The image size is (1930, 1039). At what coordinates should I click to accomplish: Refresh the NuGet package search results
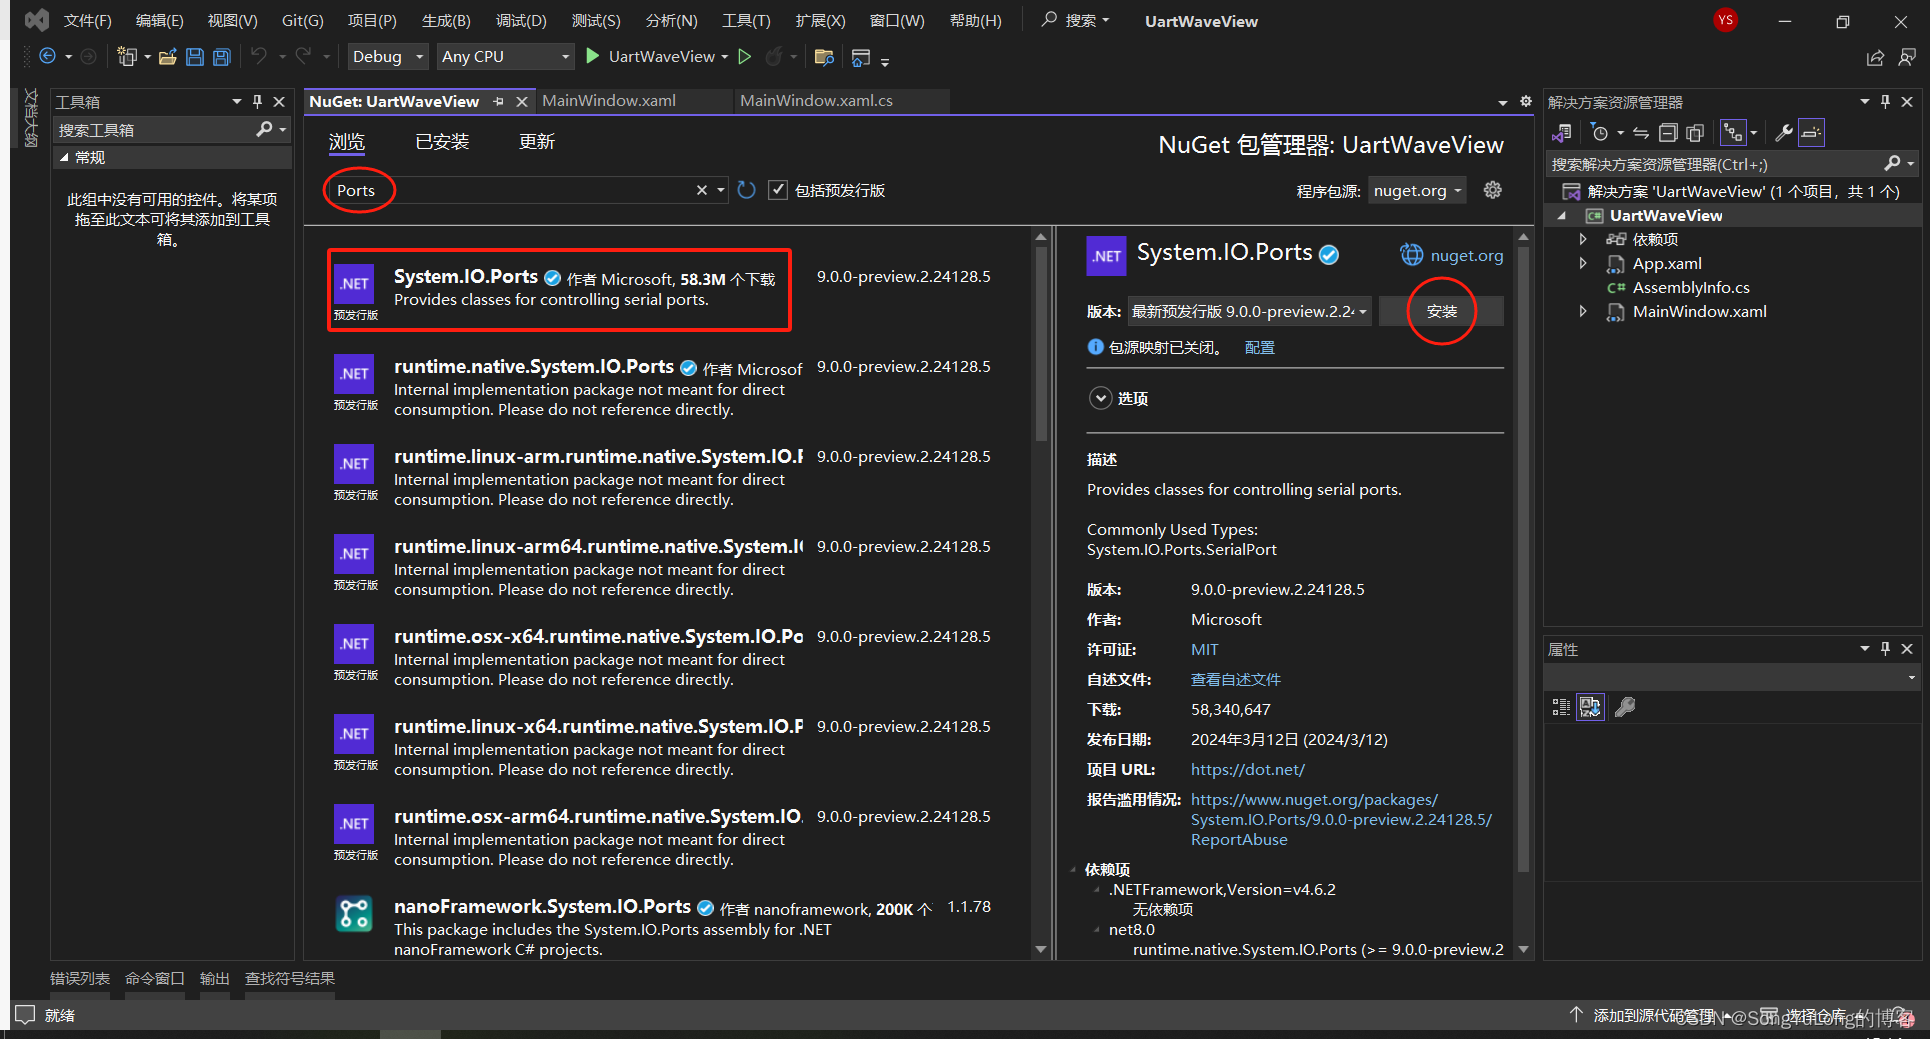click(746, 190)
